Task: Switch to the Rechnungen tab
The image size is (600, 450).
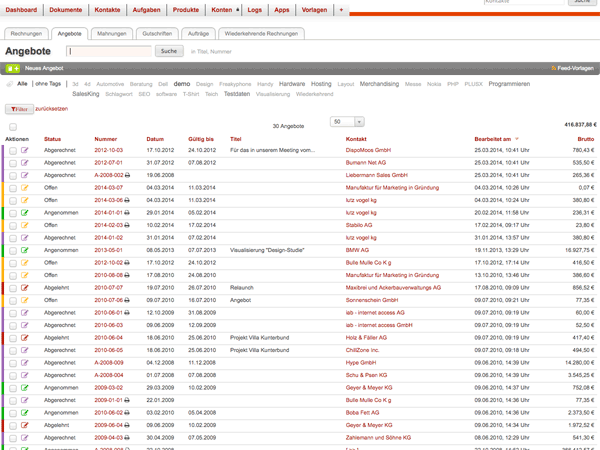Action: click(26, 34)
